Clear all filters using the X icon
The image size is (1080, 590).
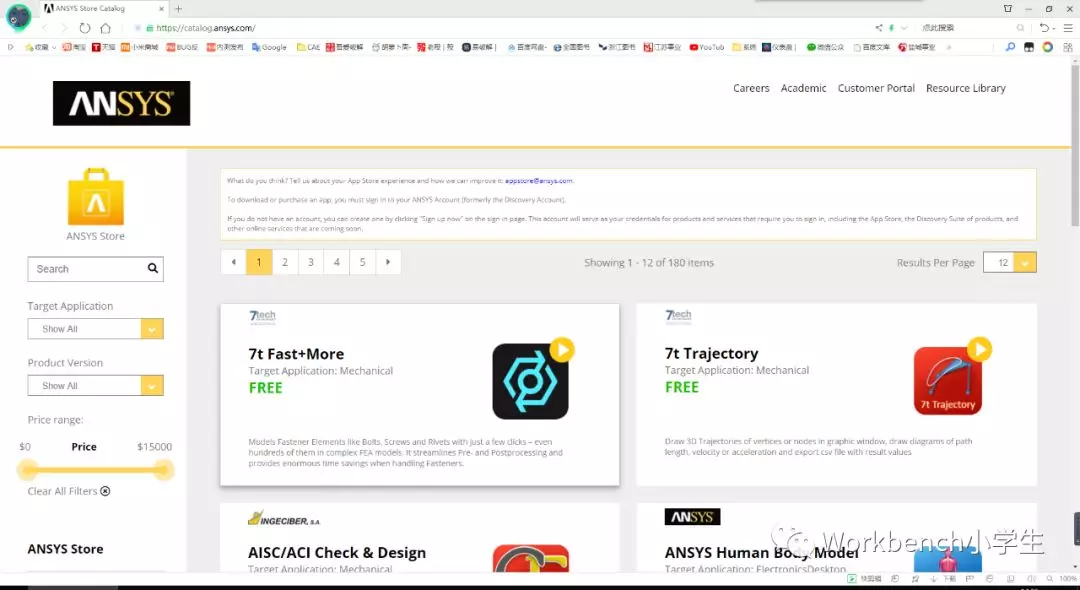click(105, 491)
